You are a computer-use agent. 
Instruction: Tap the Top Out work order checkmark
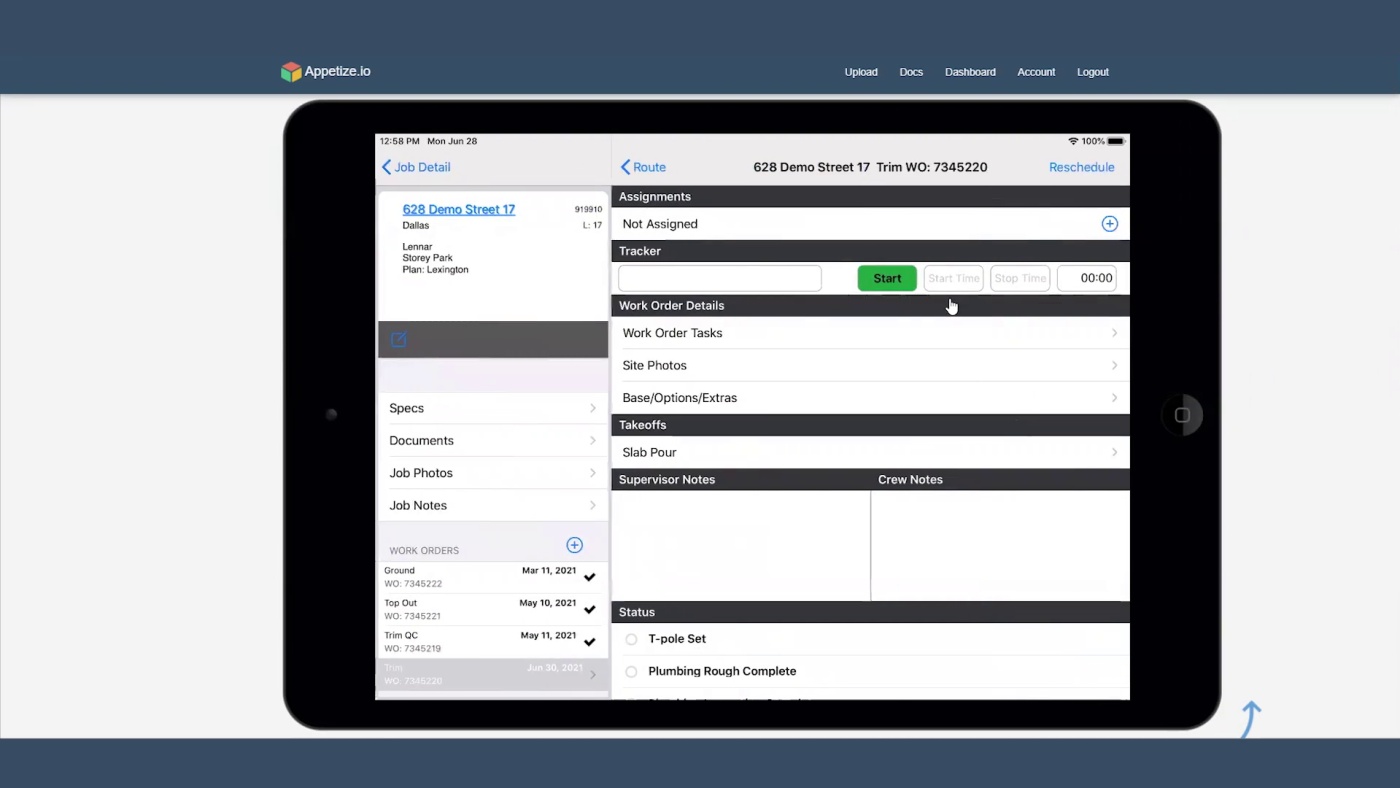pos(590,609)
